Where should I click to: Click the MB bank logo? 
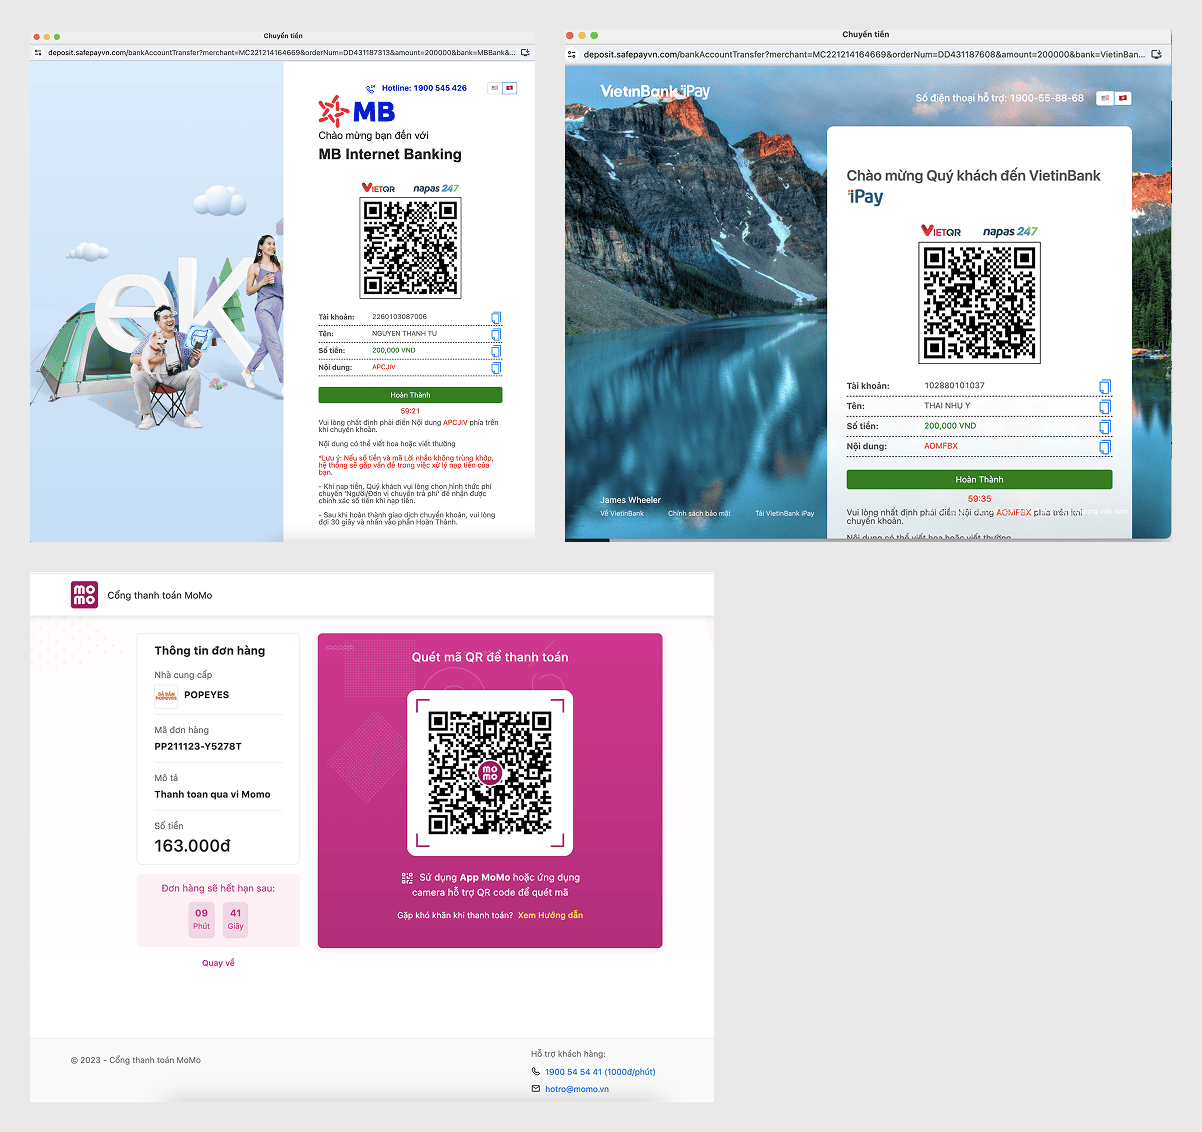[357, 110]
